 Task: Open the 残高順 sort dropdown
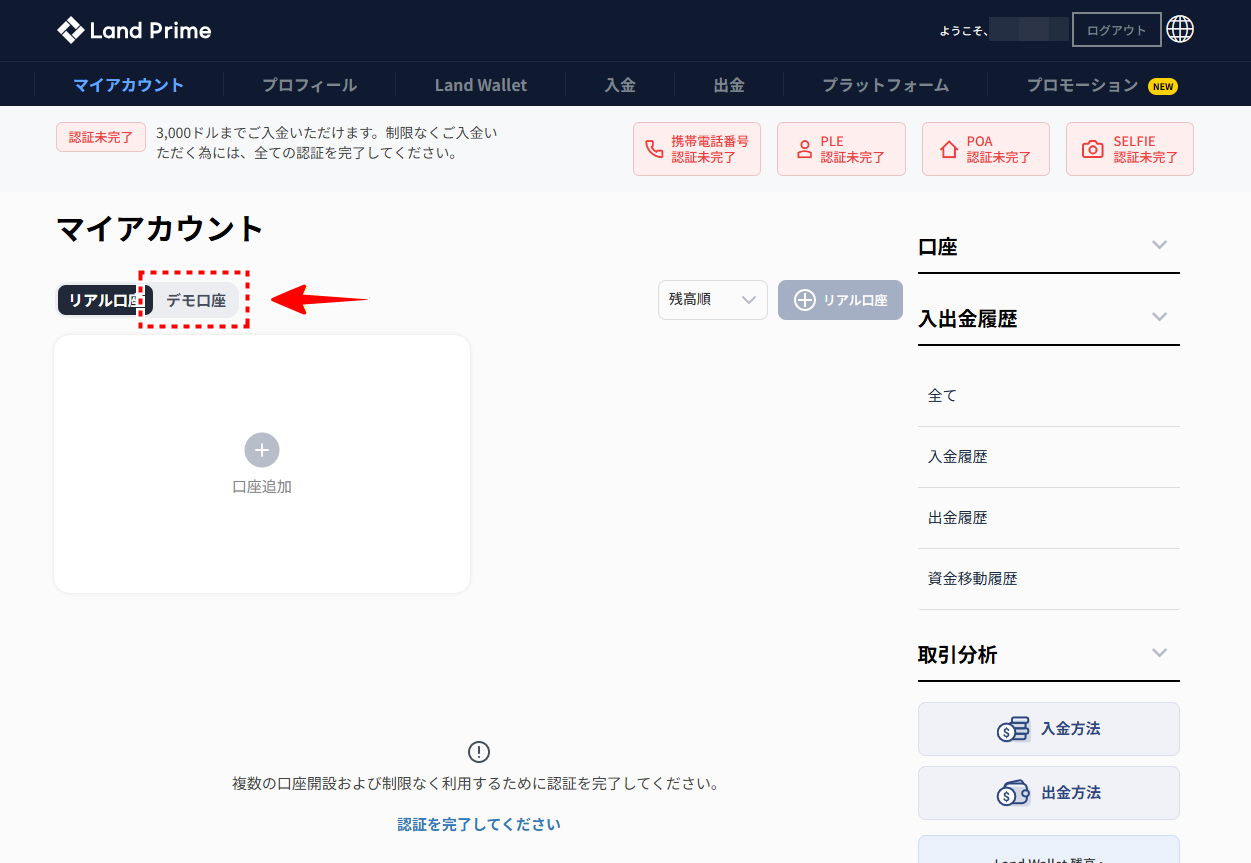(713, 299)
